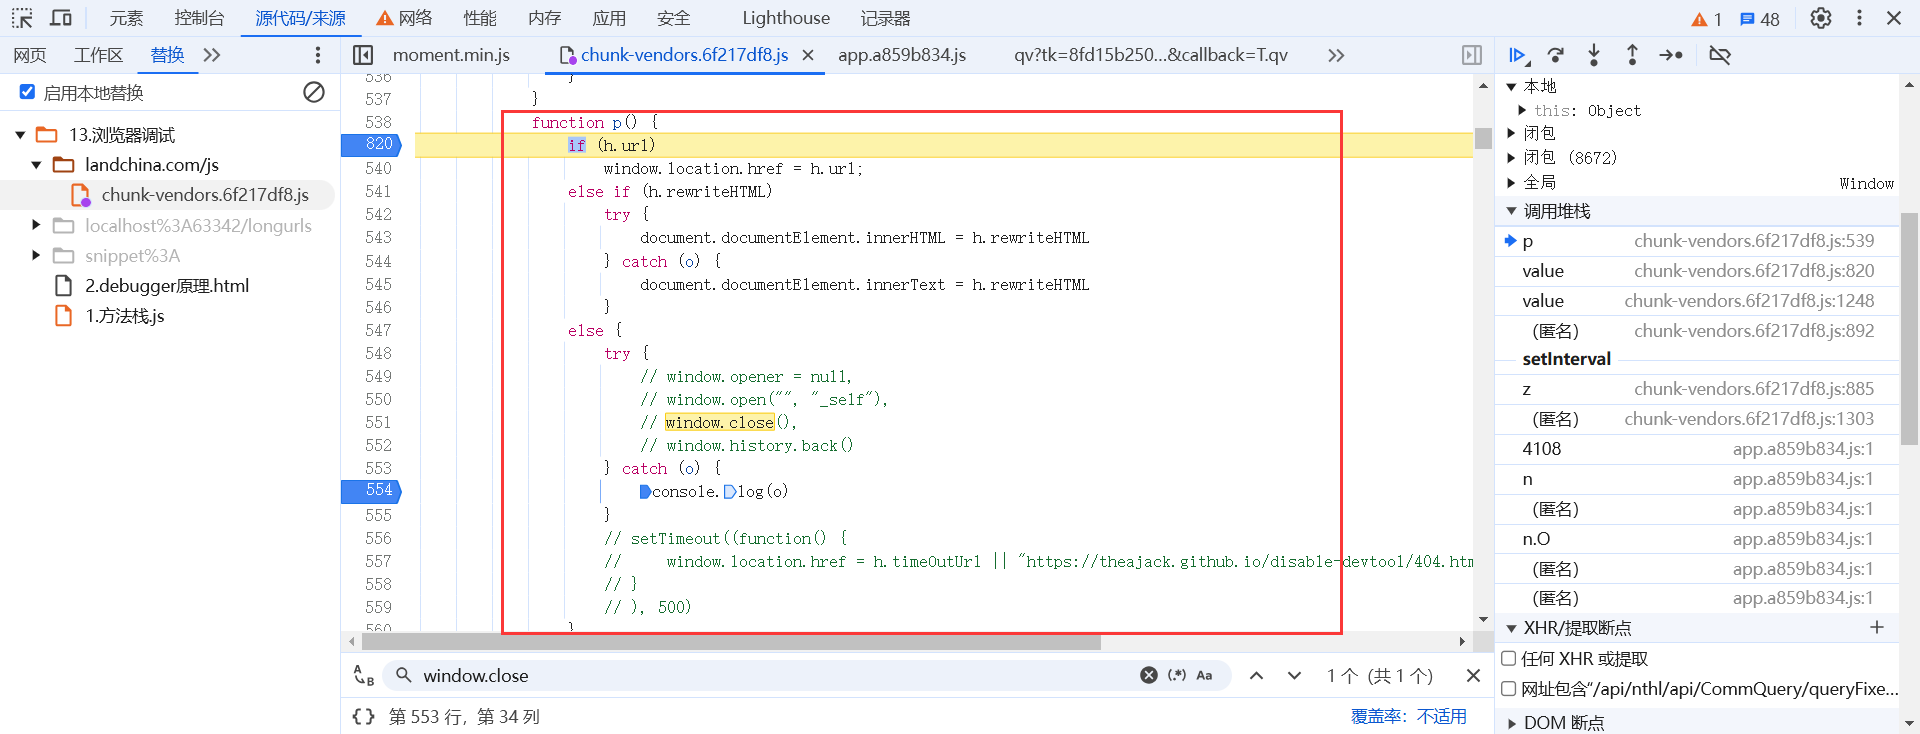
Task: Close the search bar
Action: 1473,676
